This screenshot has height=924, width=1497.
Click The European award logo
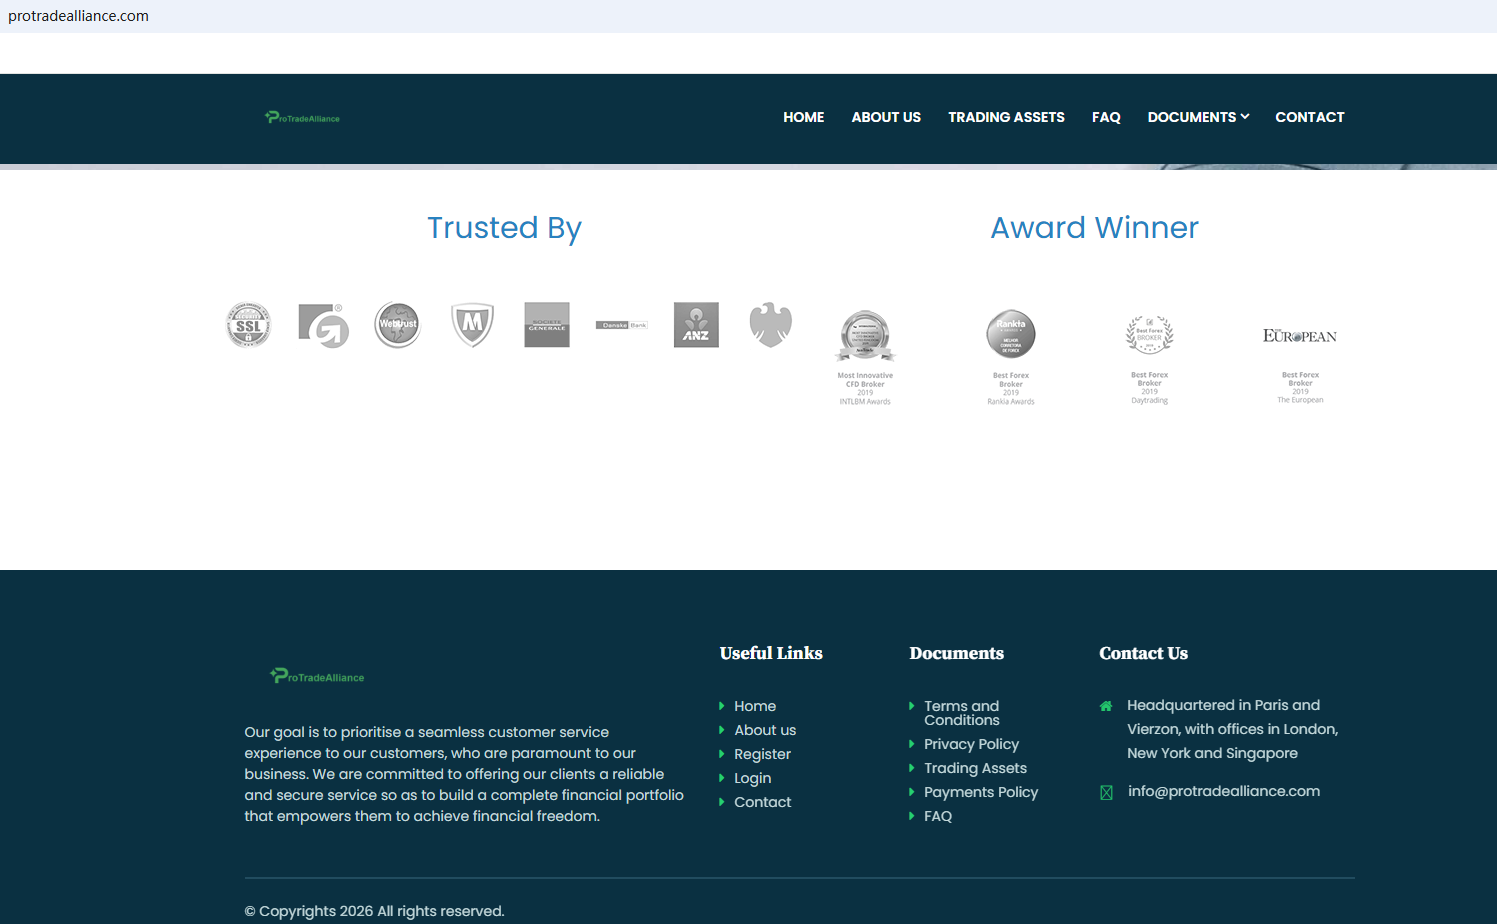(x=1300, y=336)
